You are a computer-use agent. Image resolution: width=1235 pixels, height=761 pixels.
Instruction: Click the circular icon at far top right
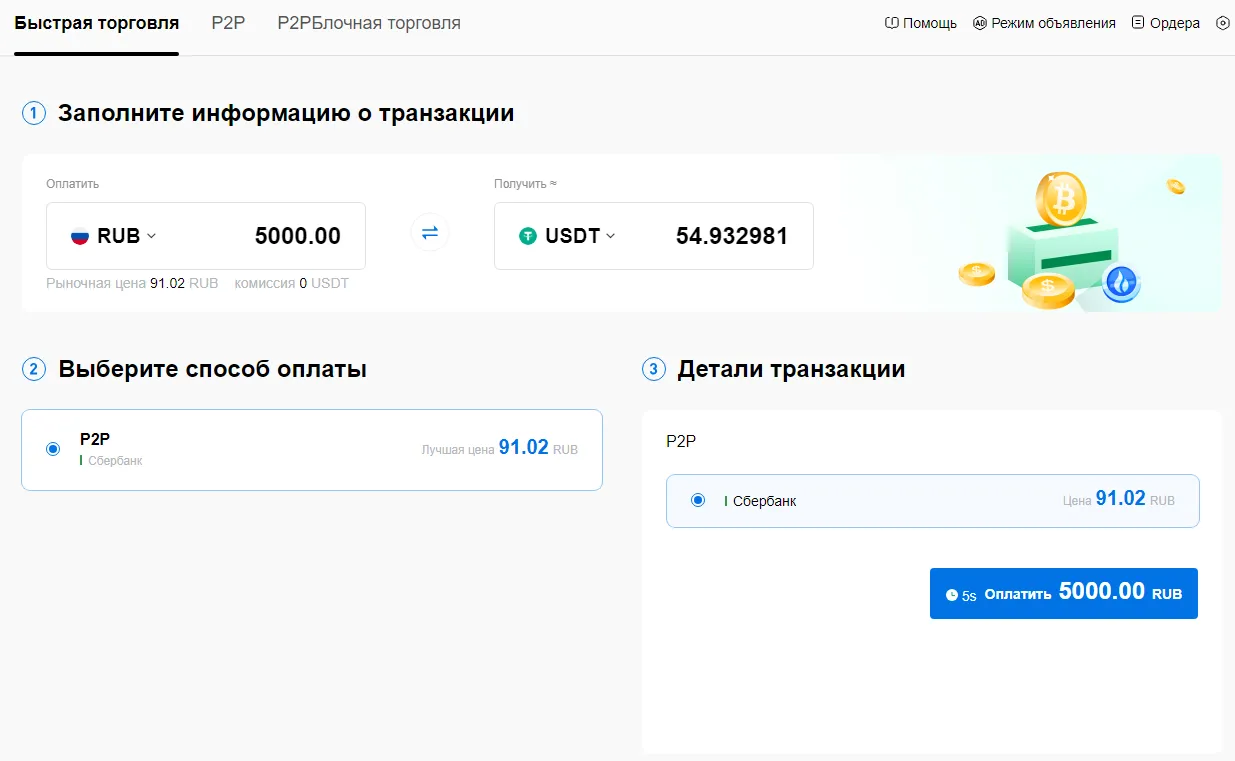pyautogui.click(x=1222, y=22)
